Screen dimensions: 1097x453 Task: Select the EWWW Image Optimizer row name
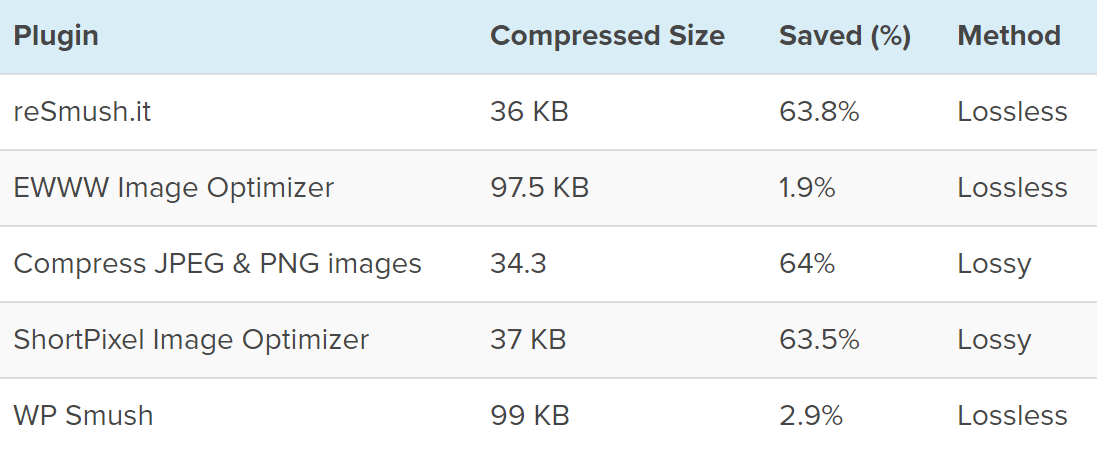coord(173,188)
